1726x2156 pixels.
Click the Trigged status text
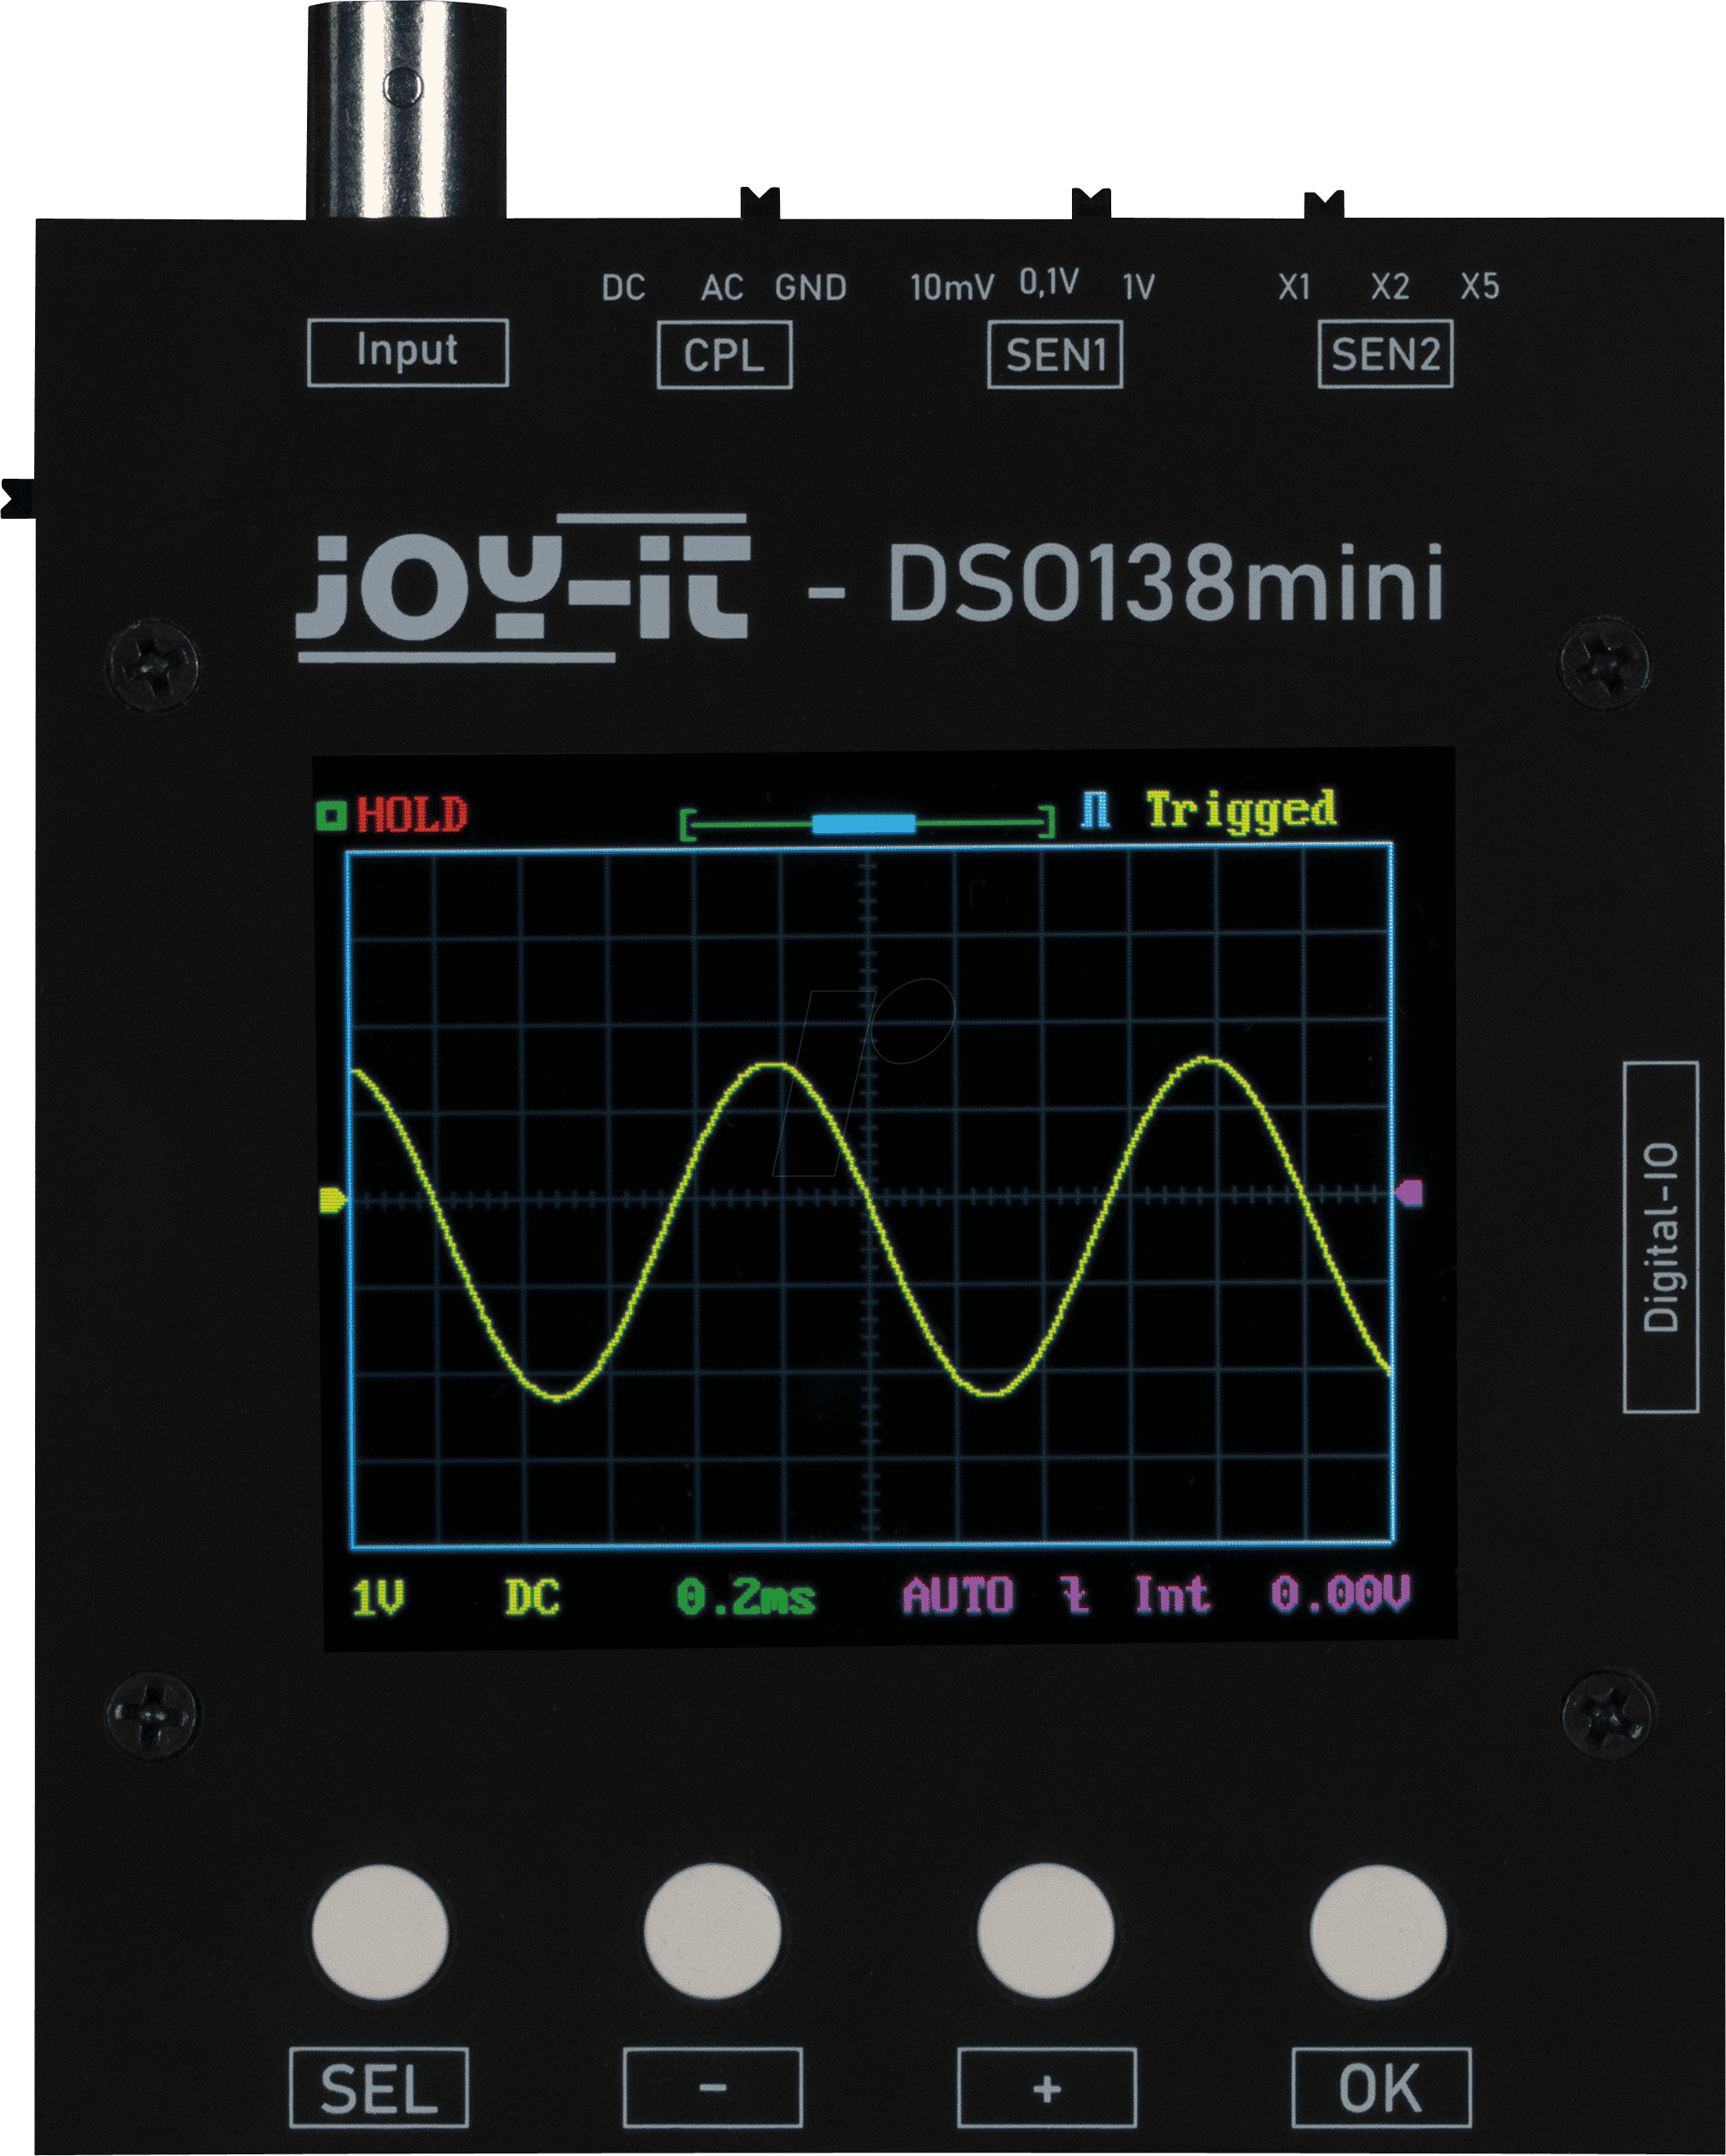(x=1241, y=811)
